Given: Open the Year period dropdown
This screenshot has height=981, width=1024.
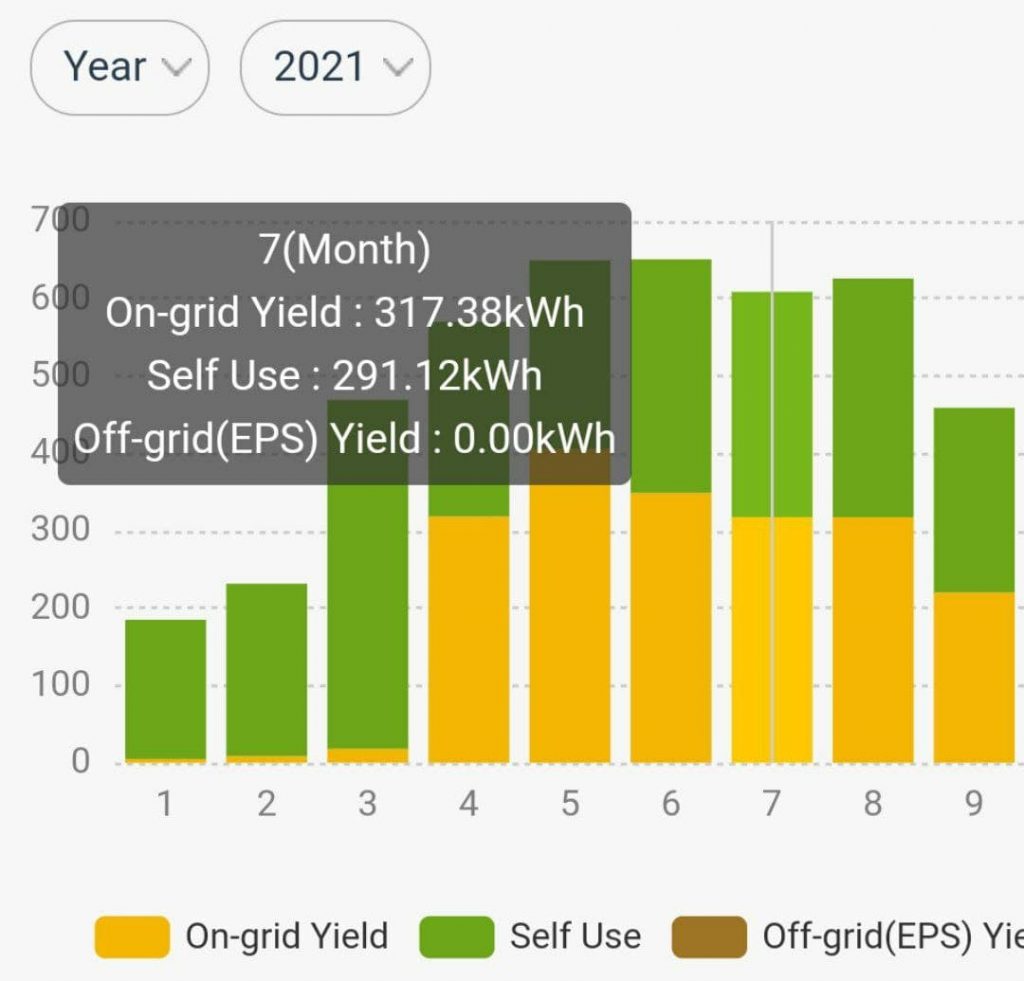Looking at the screenshot, I should coord(119,68).
